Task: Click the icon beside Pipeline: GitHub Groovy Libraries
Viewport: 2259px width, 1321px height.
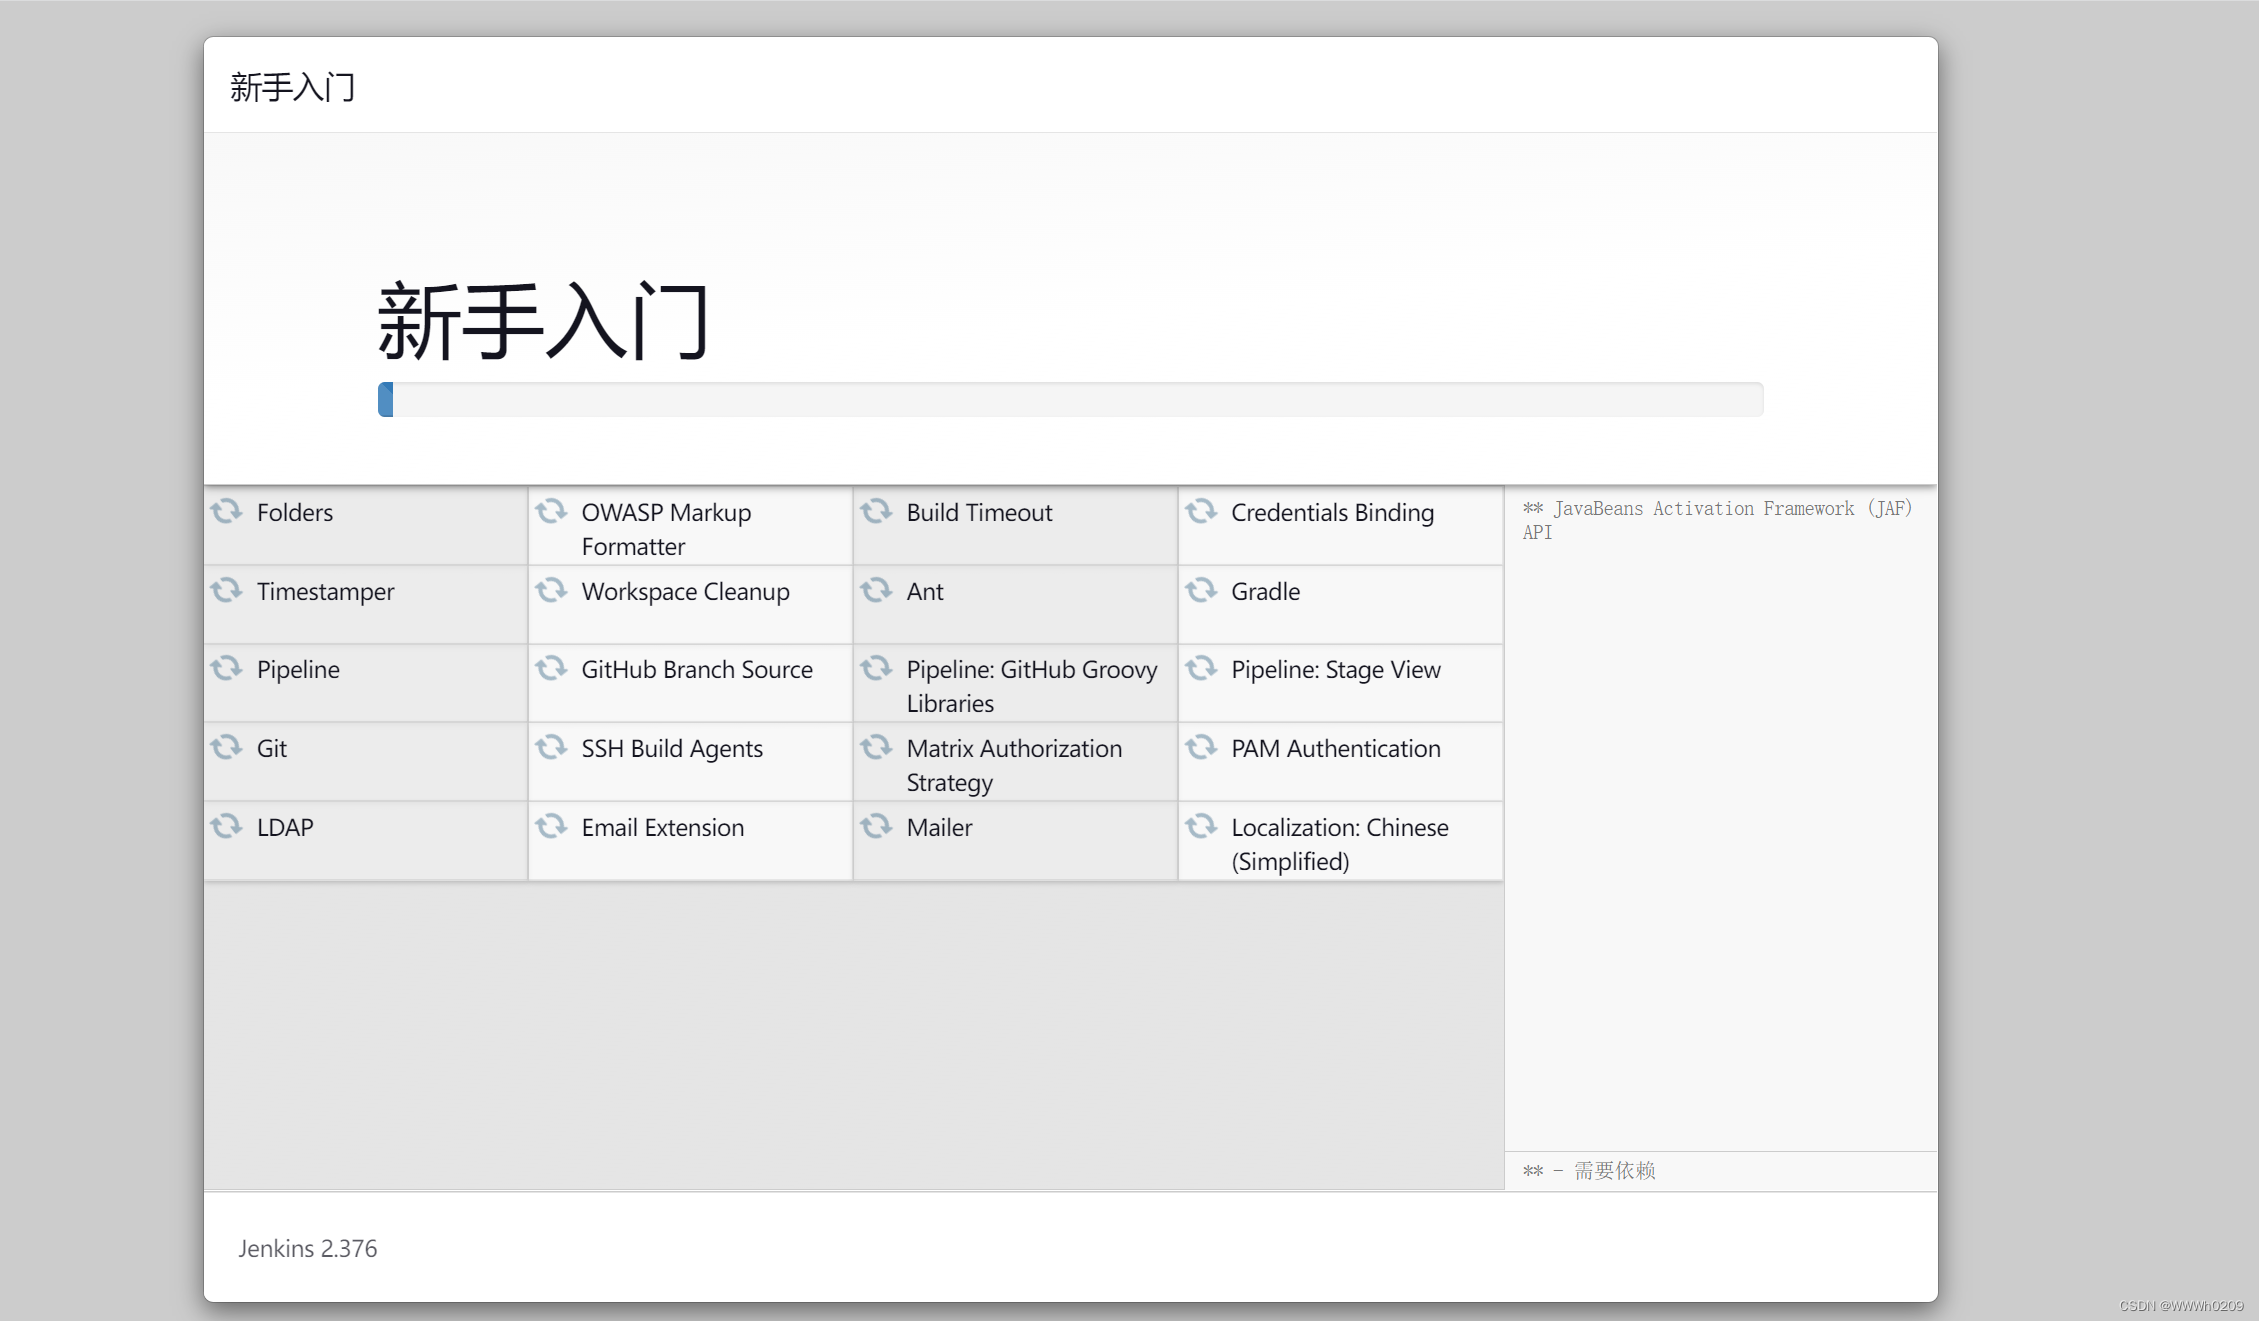Action: pyautogui.click(x=876, y=668)
